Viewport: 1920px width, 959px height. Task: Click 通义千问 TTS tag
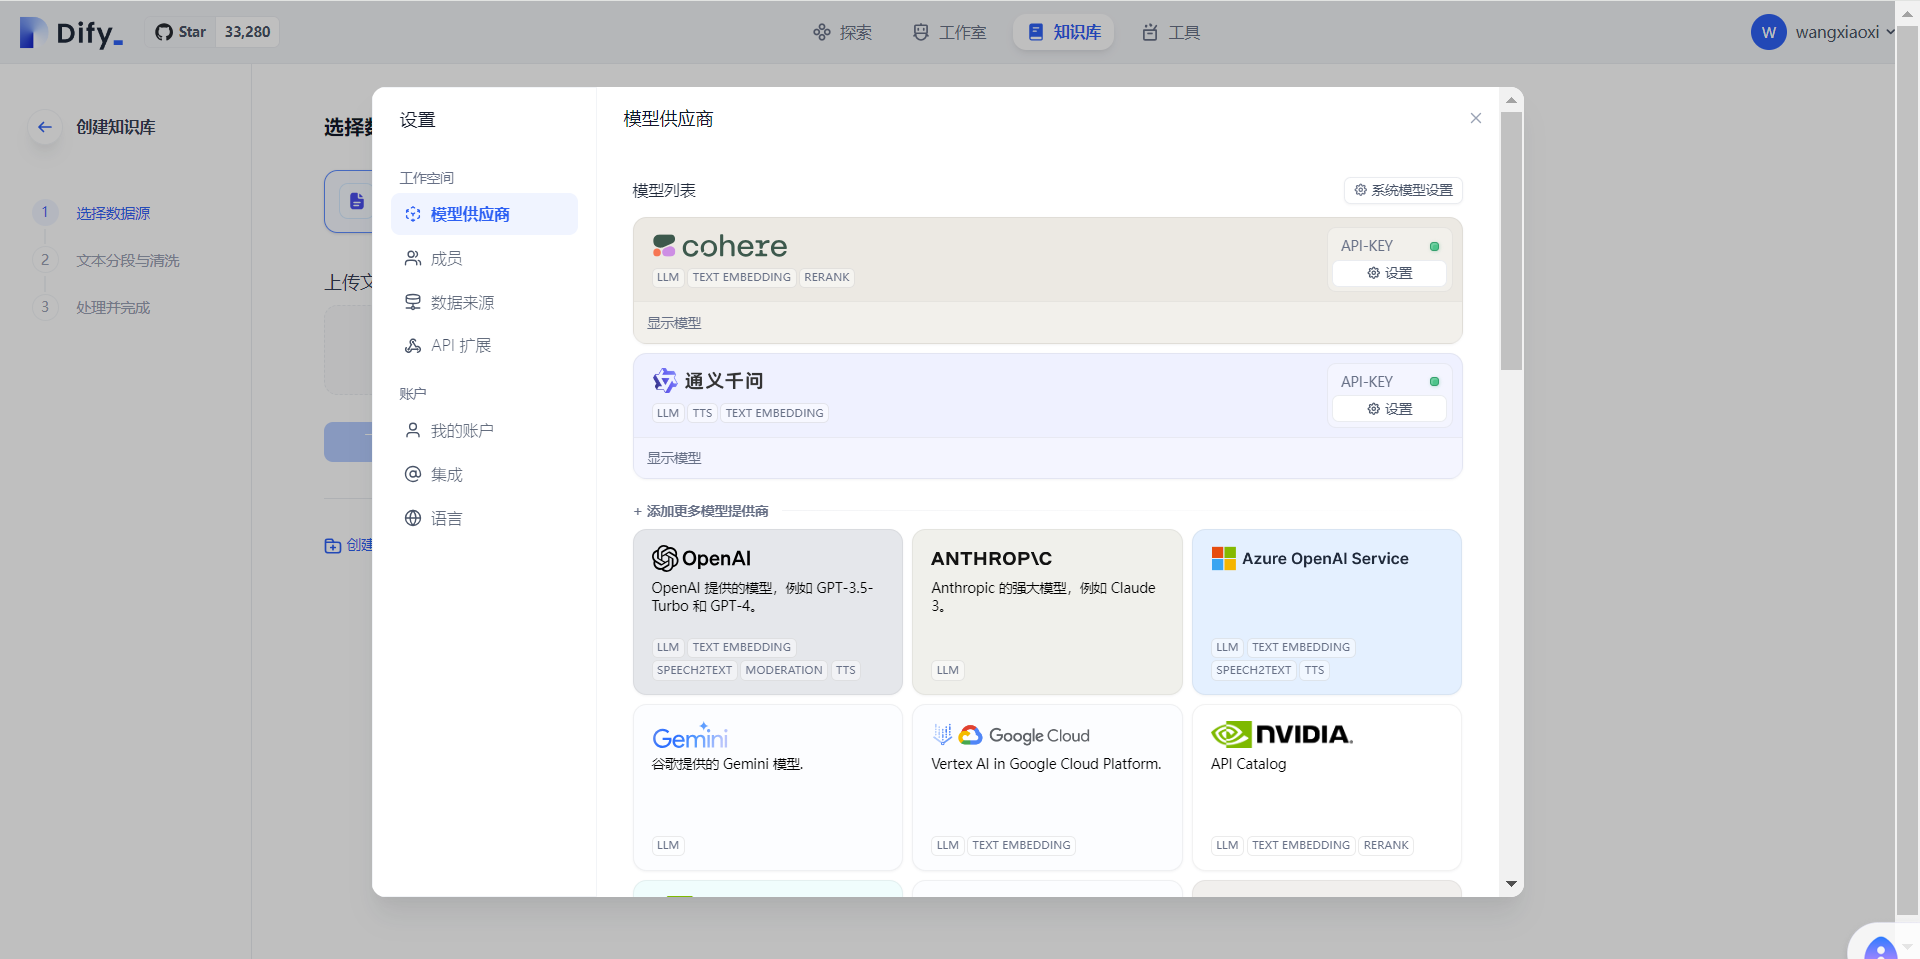(x=703, y=413)
